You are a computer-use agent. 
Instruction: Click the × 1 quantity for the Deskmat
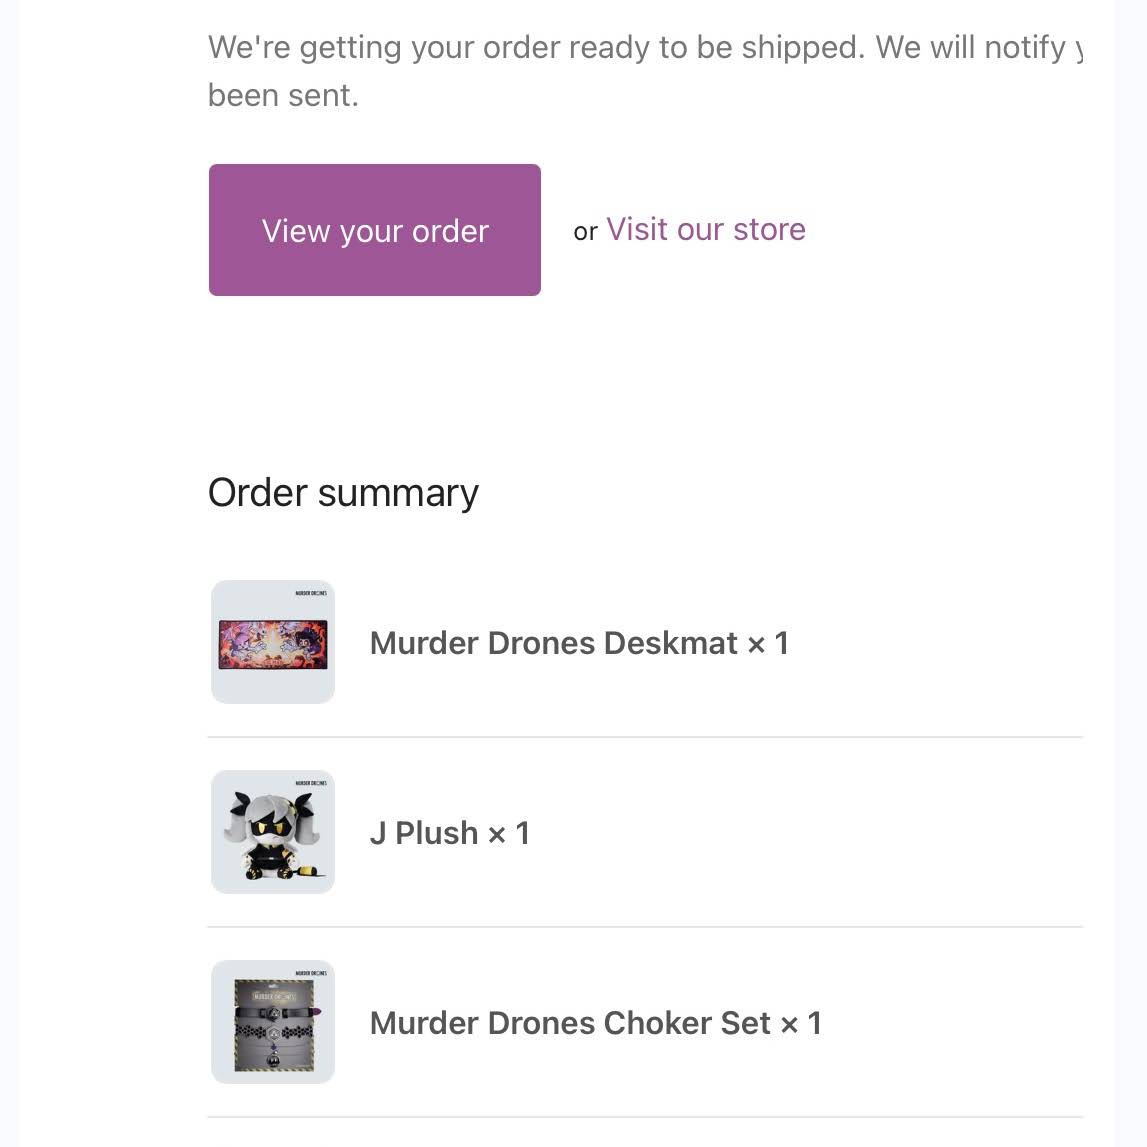tap(768, 643)
